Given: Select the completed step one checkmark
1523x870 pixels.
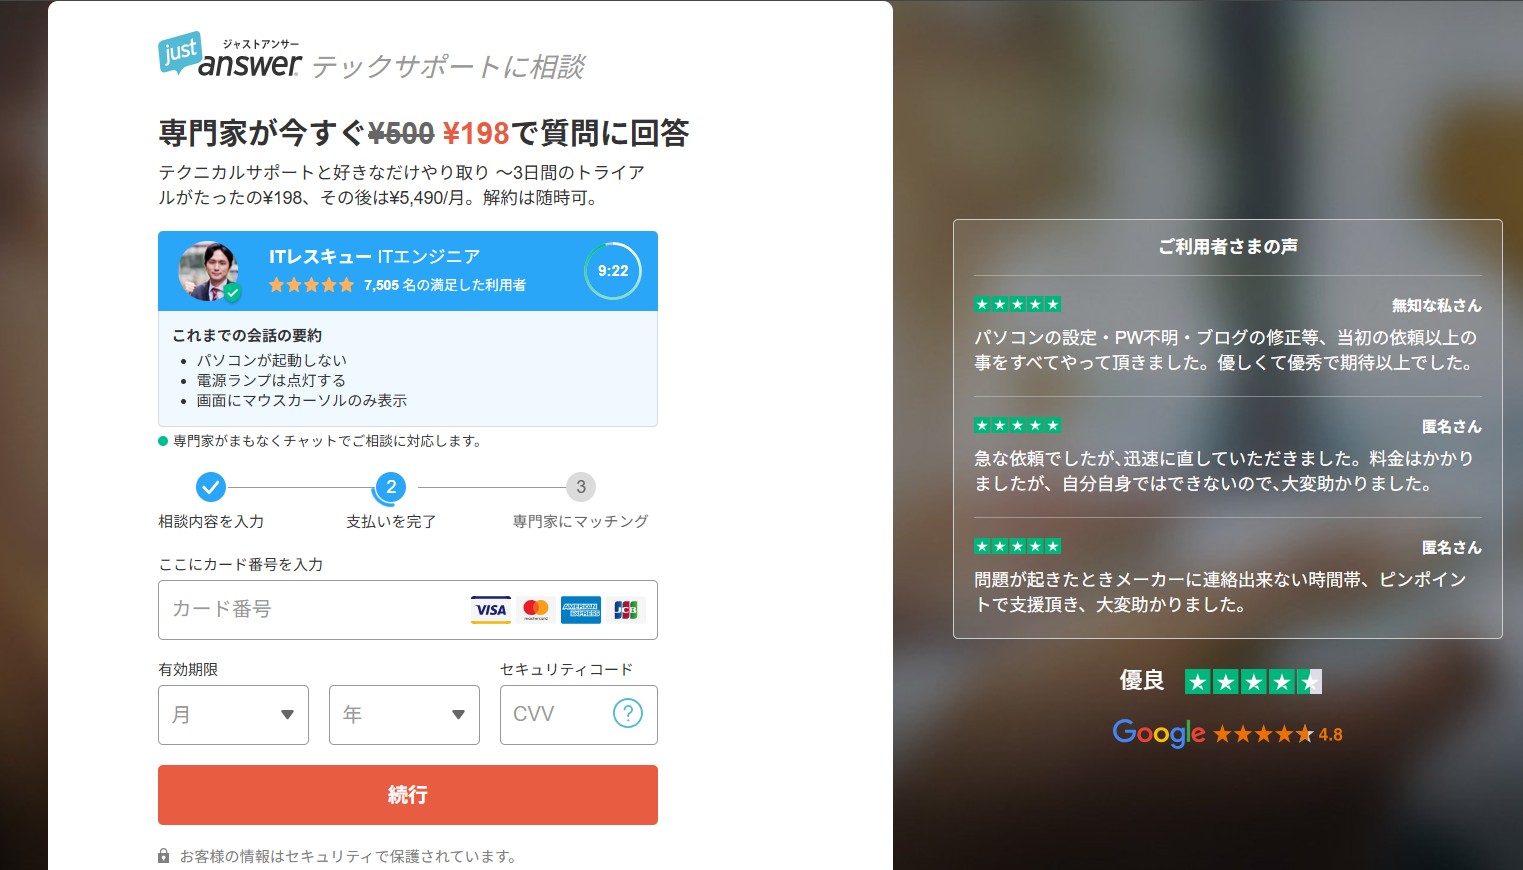Looking at the screenshot, I should pos(210,487).
